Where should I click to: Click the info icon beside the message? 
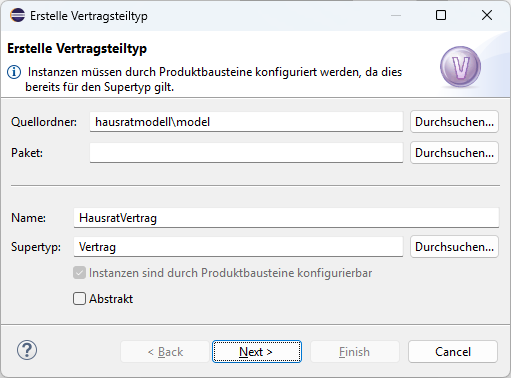14,72
